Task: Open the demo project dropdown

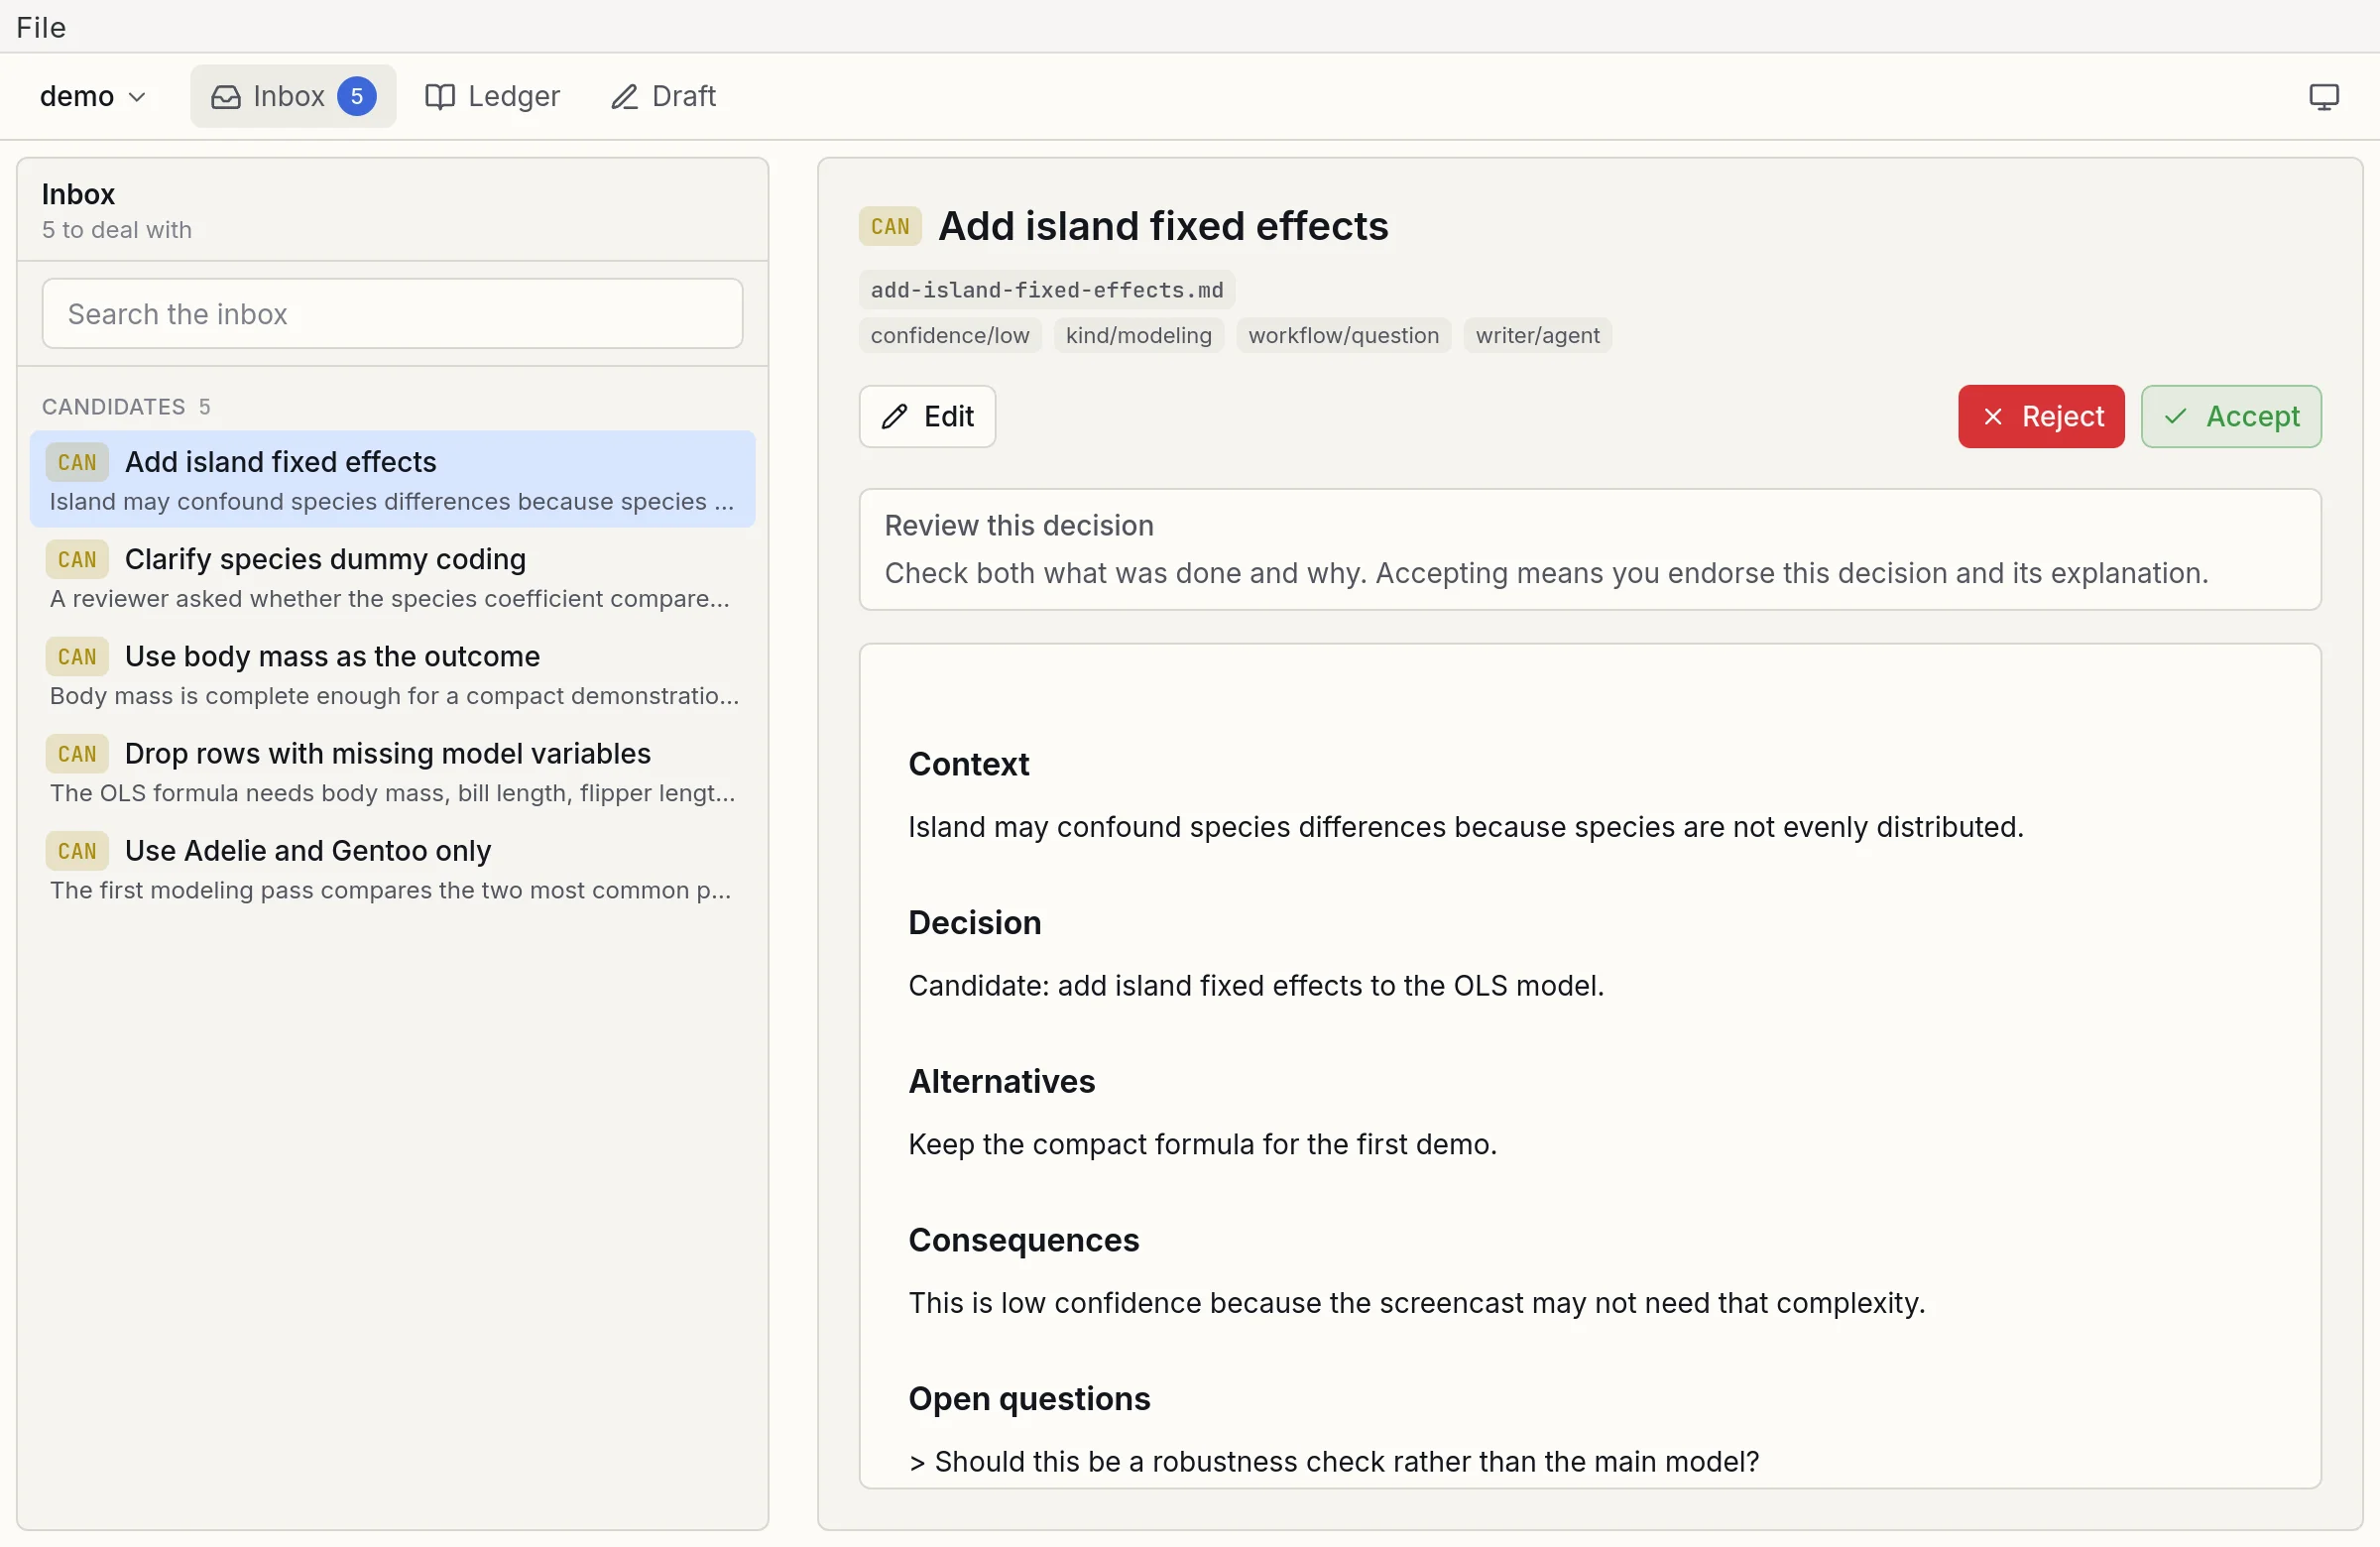Action: click(x=93, y=96)
